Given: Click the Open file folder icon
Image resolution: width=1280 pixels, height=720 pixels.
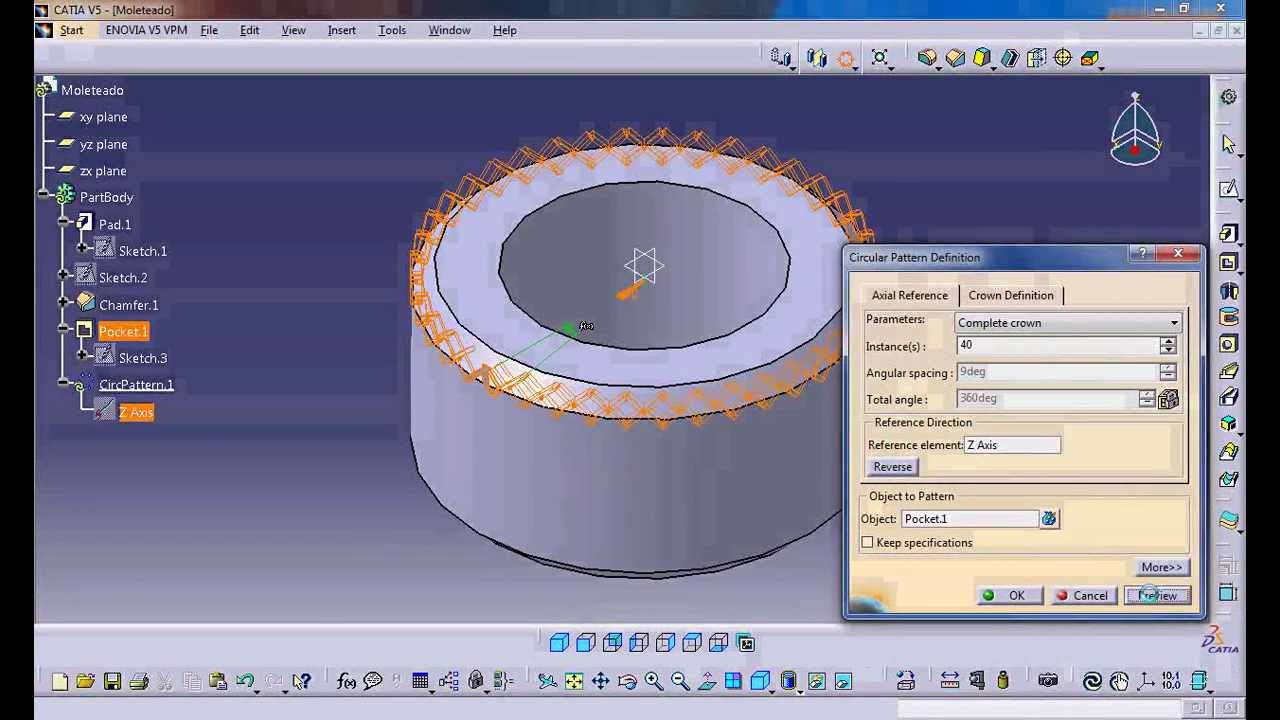Looking at the screenshot, I should [85, 682].
